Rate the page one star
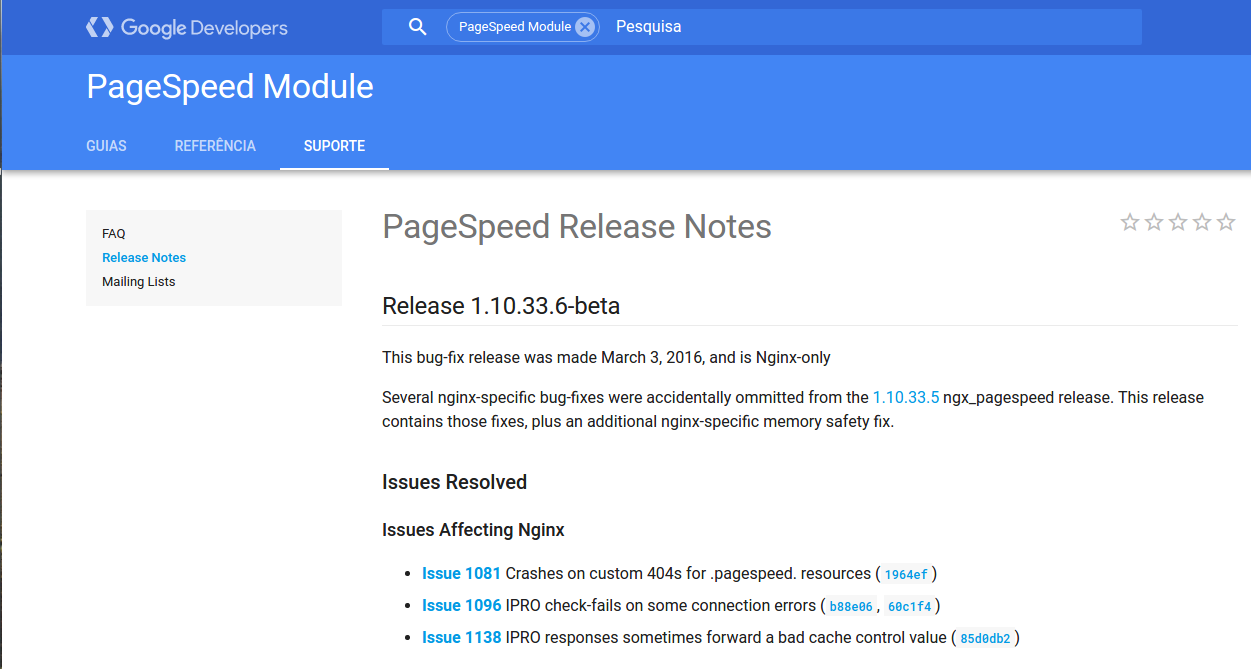 1130,222
